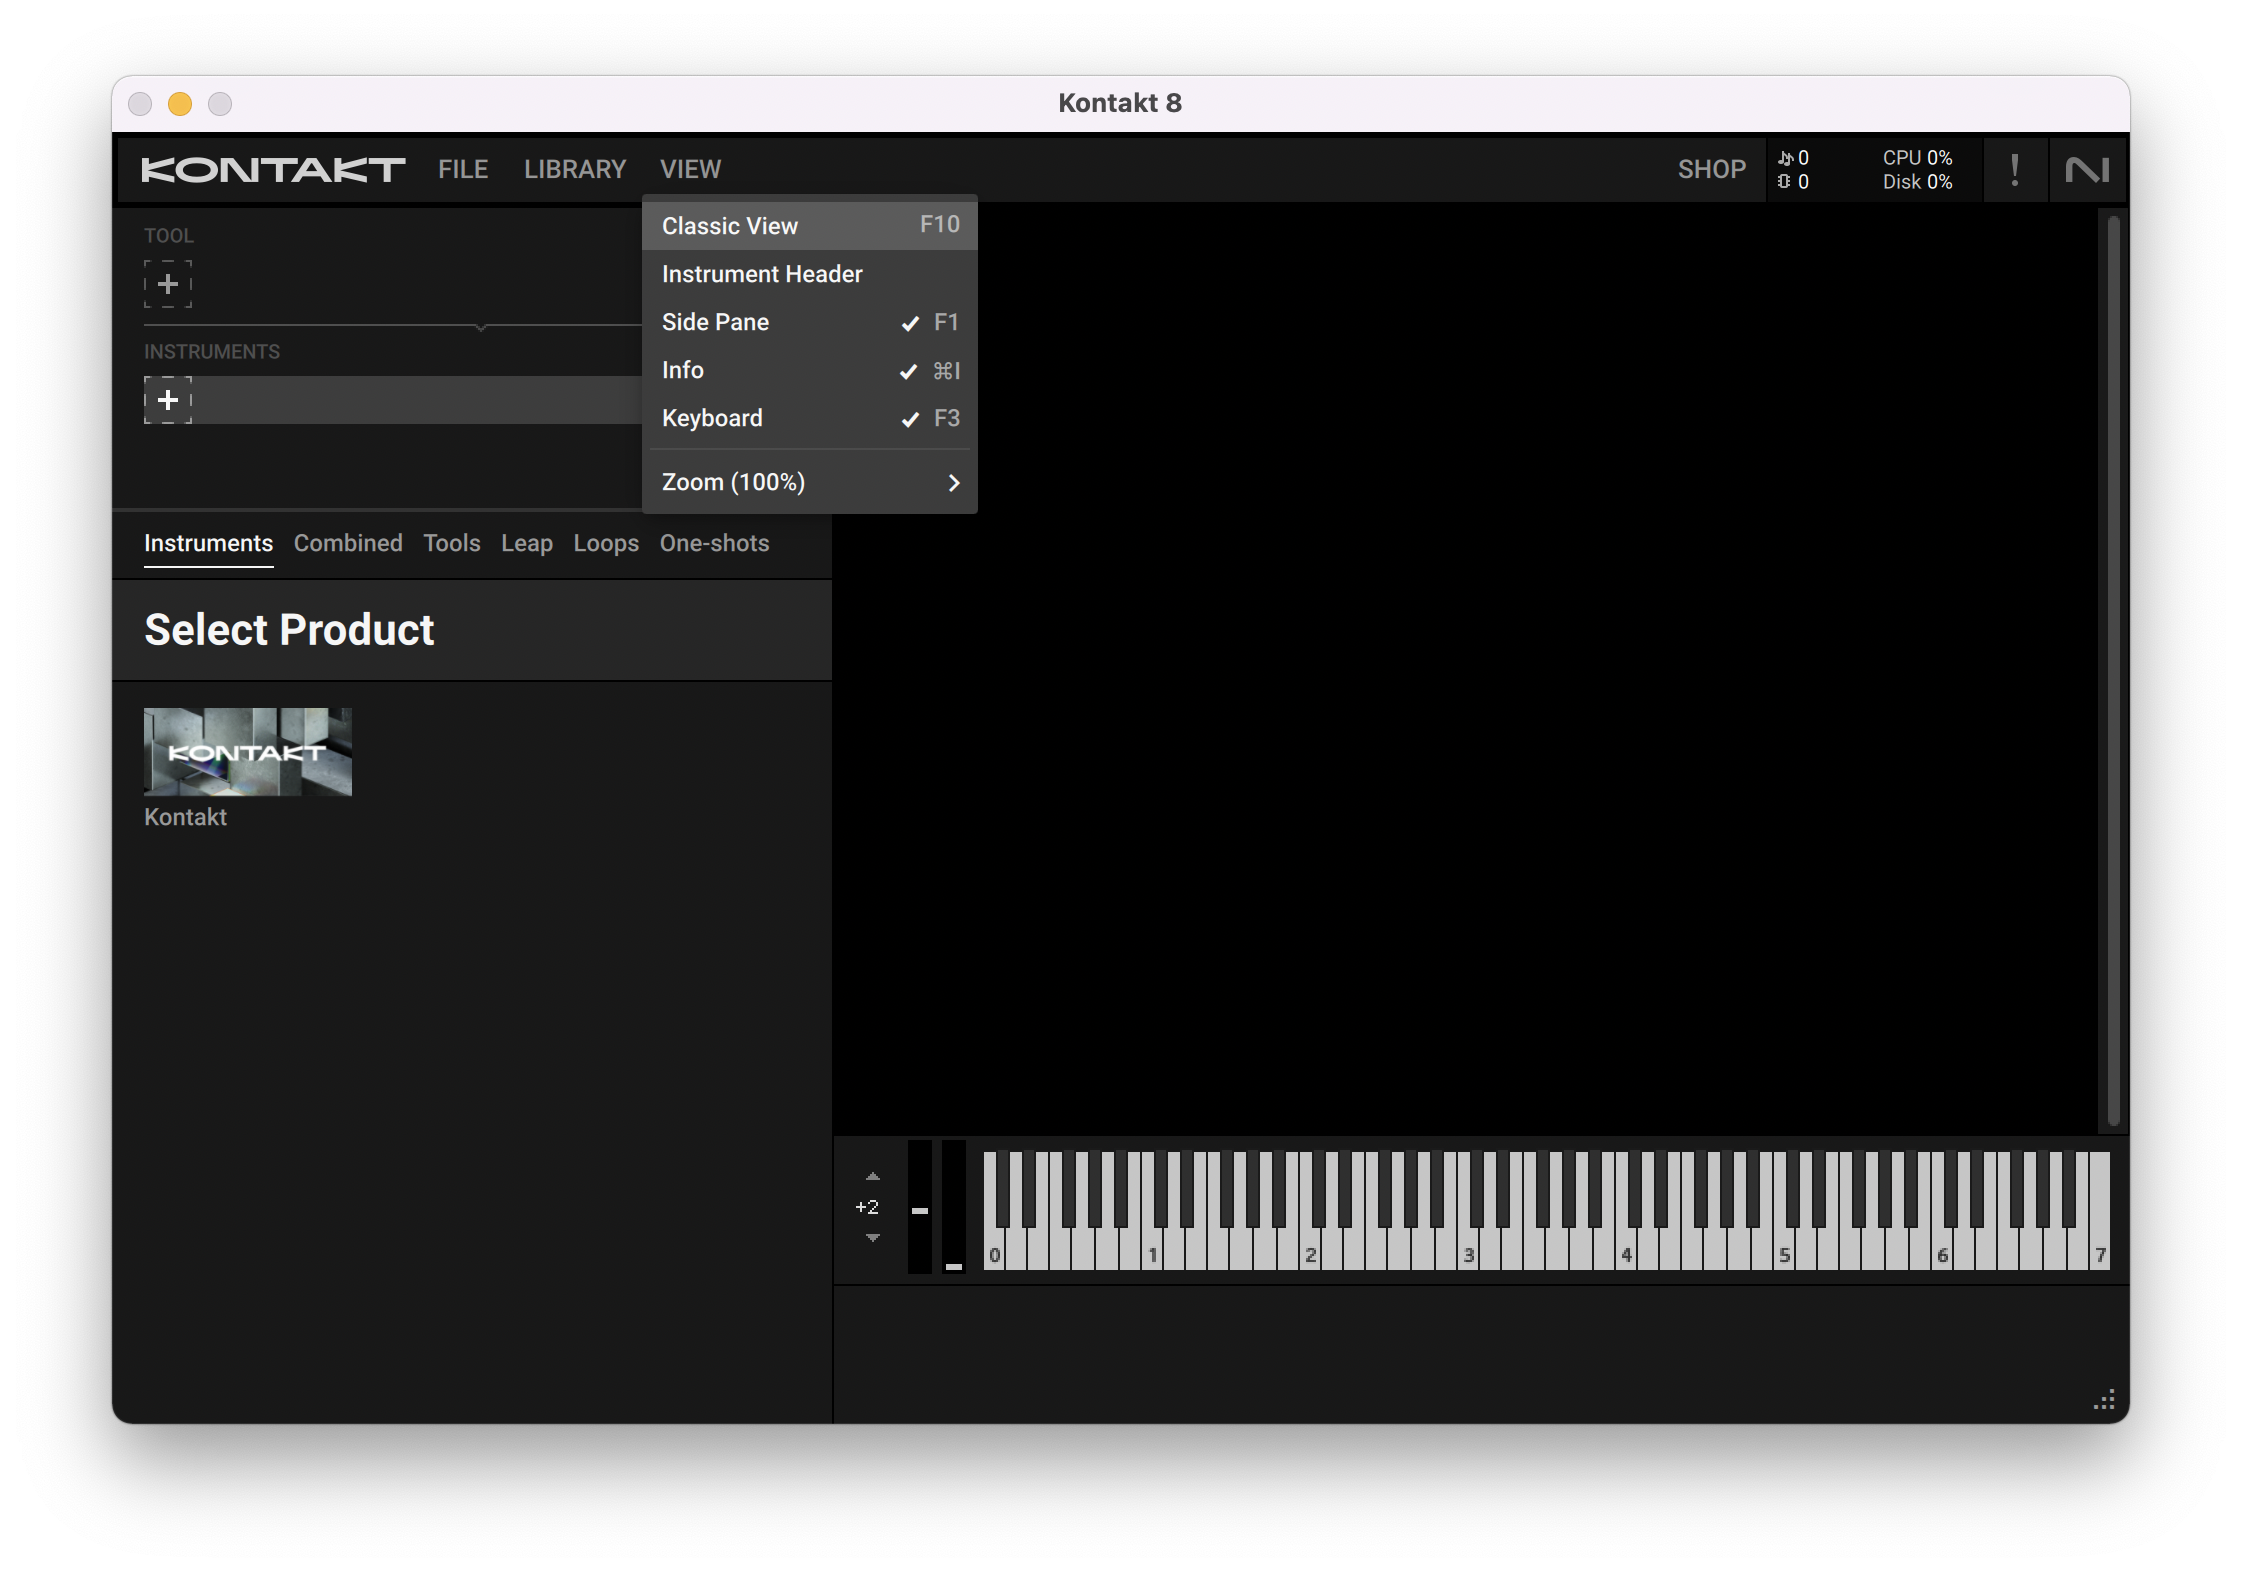Screen dimensions: 2242x1572
Task: Play the piano key labeled 7
Action: point(2099,1250)
